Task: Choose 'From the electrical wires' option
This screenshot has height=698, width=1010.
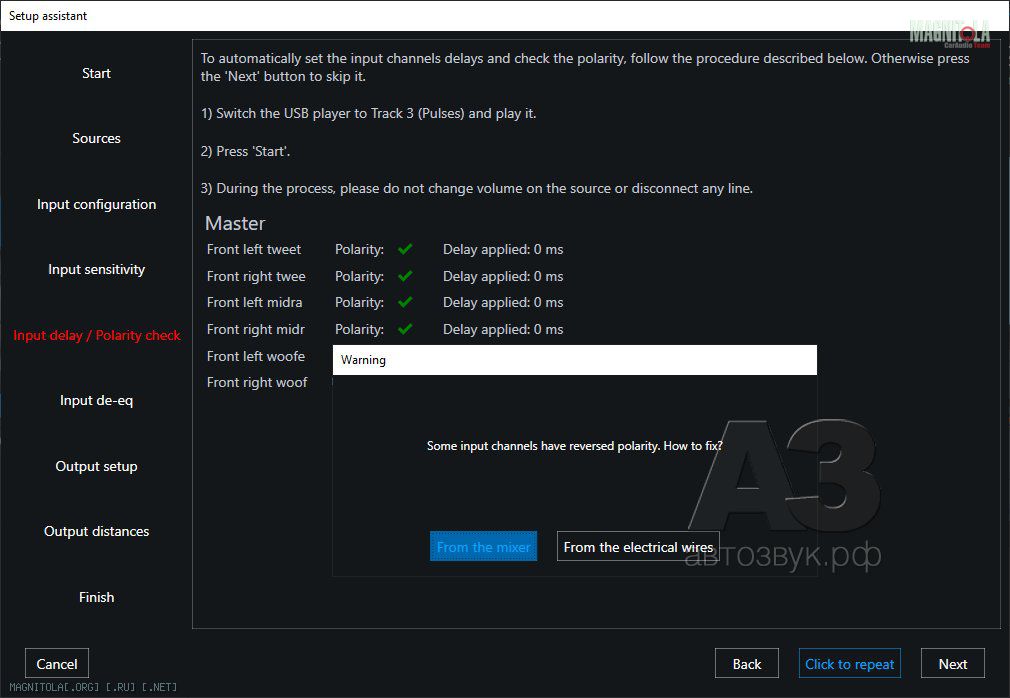Action: 638,547
